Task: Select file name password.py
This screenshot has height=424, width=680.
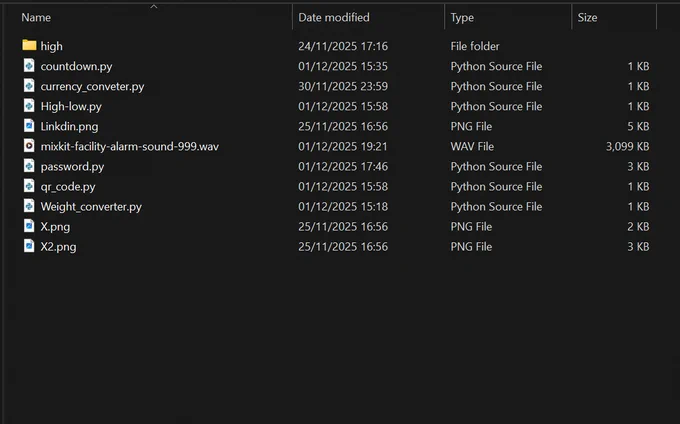Action: tap(72, 166)
